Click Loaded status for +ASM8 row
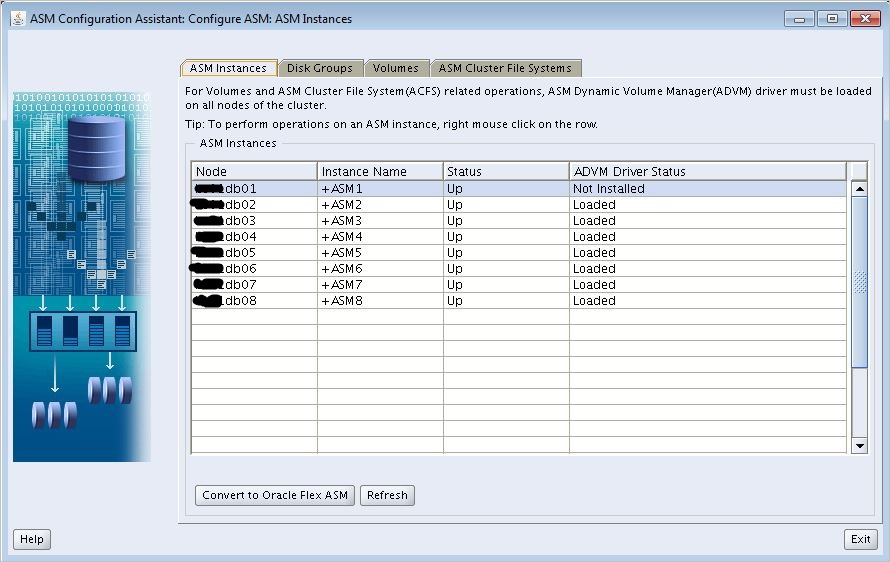The width and height of the screenshot is (890, 562). point(708,300)
